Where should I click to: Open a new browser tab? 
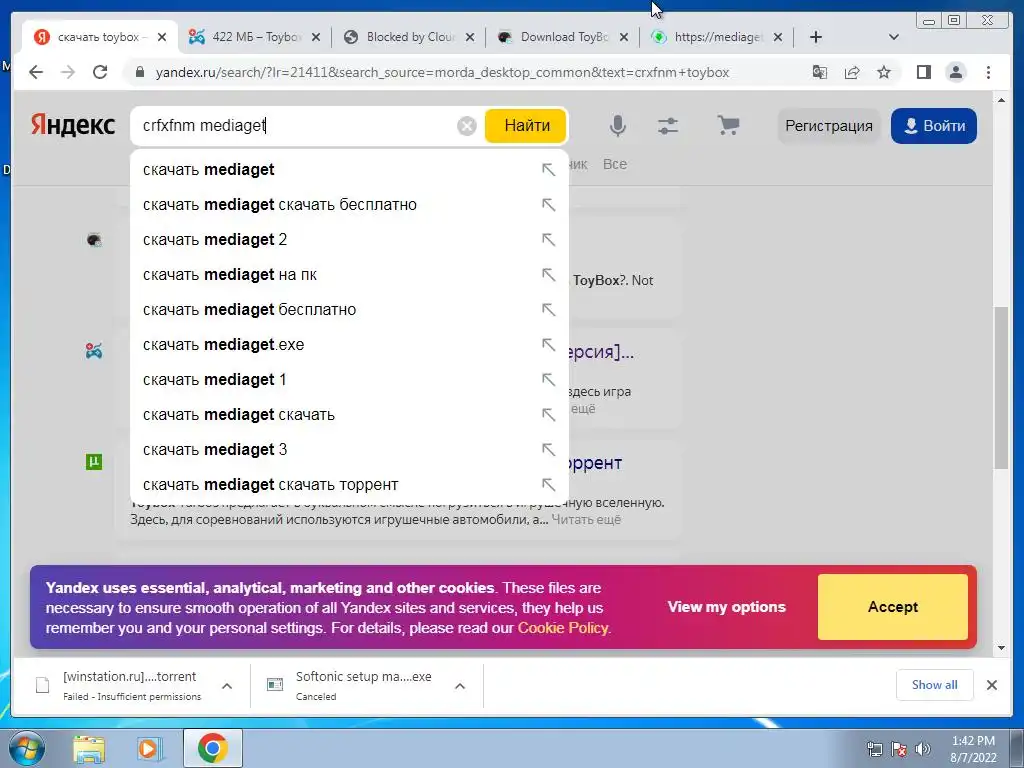click(816, 37)
